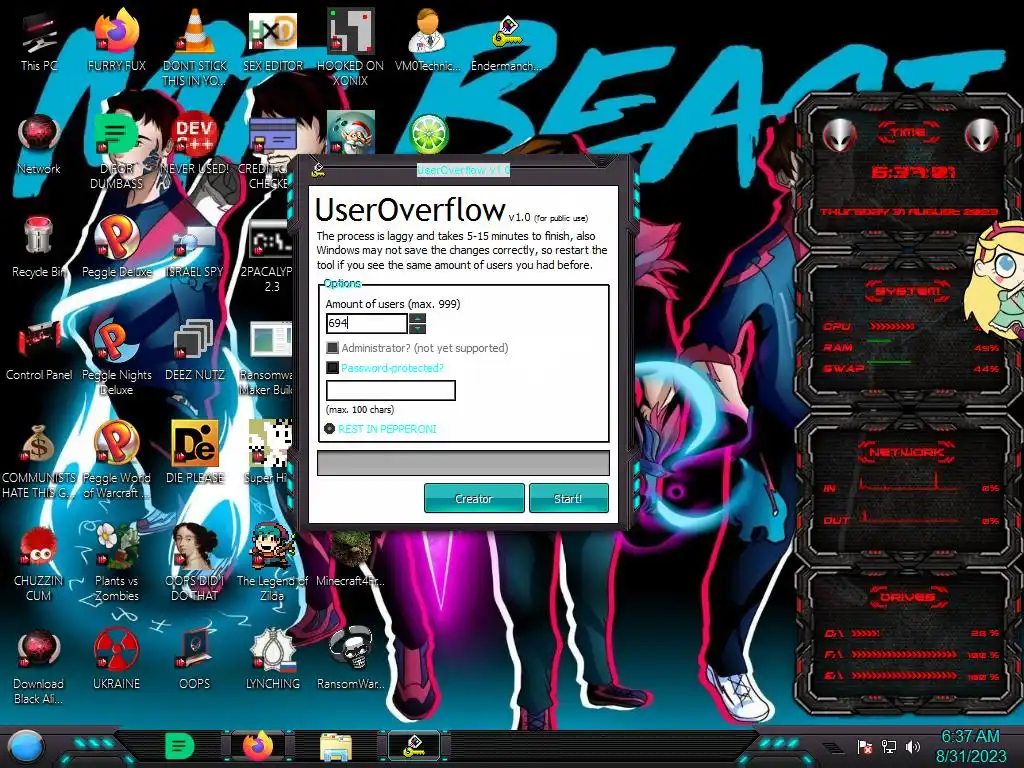Click the taskbar clock showing 6:37 AM

(971, 746)
